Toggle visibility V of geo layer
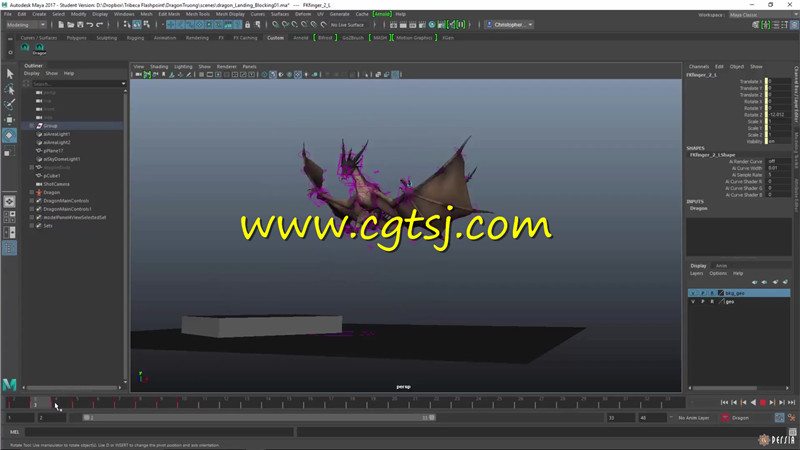The image size is (800, 450). (692, 302)
